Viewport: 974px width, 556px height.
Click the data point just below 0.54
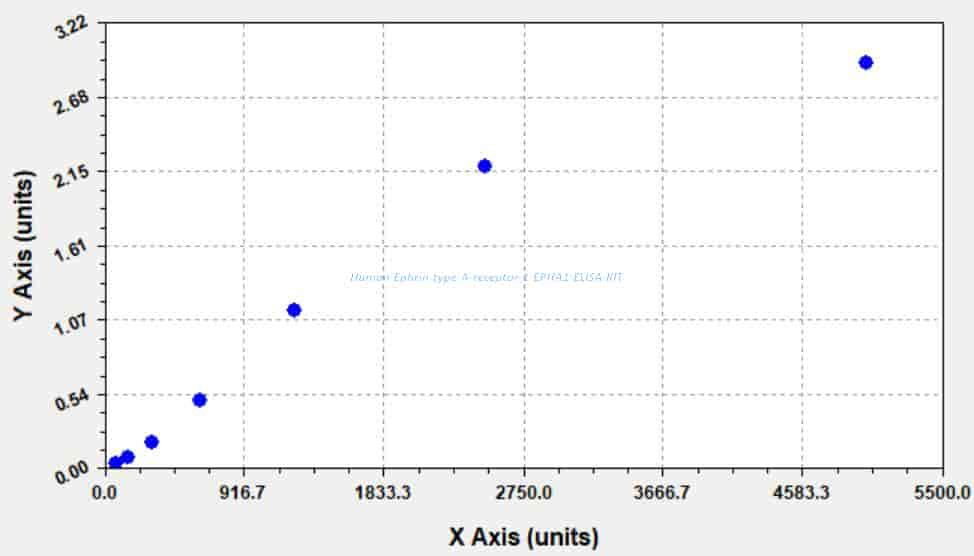(x=199, y=400)
